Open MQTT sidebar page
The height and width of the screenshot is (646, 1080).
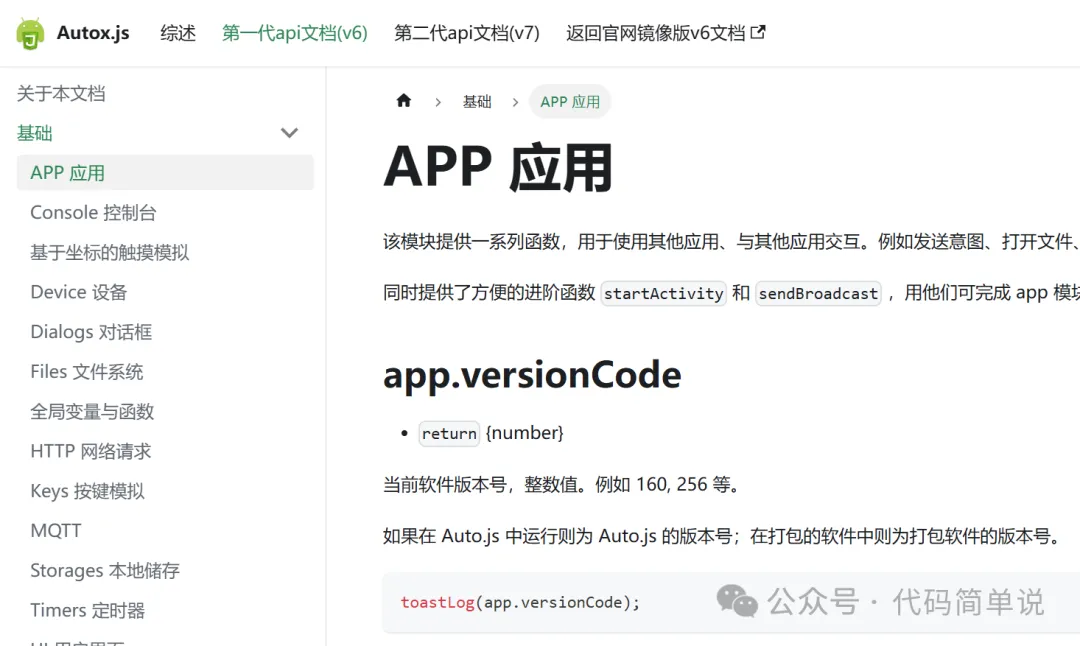click(x=56, y=531)
